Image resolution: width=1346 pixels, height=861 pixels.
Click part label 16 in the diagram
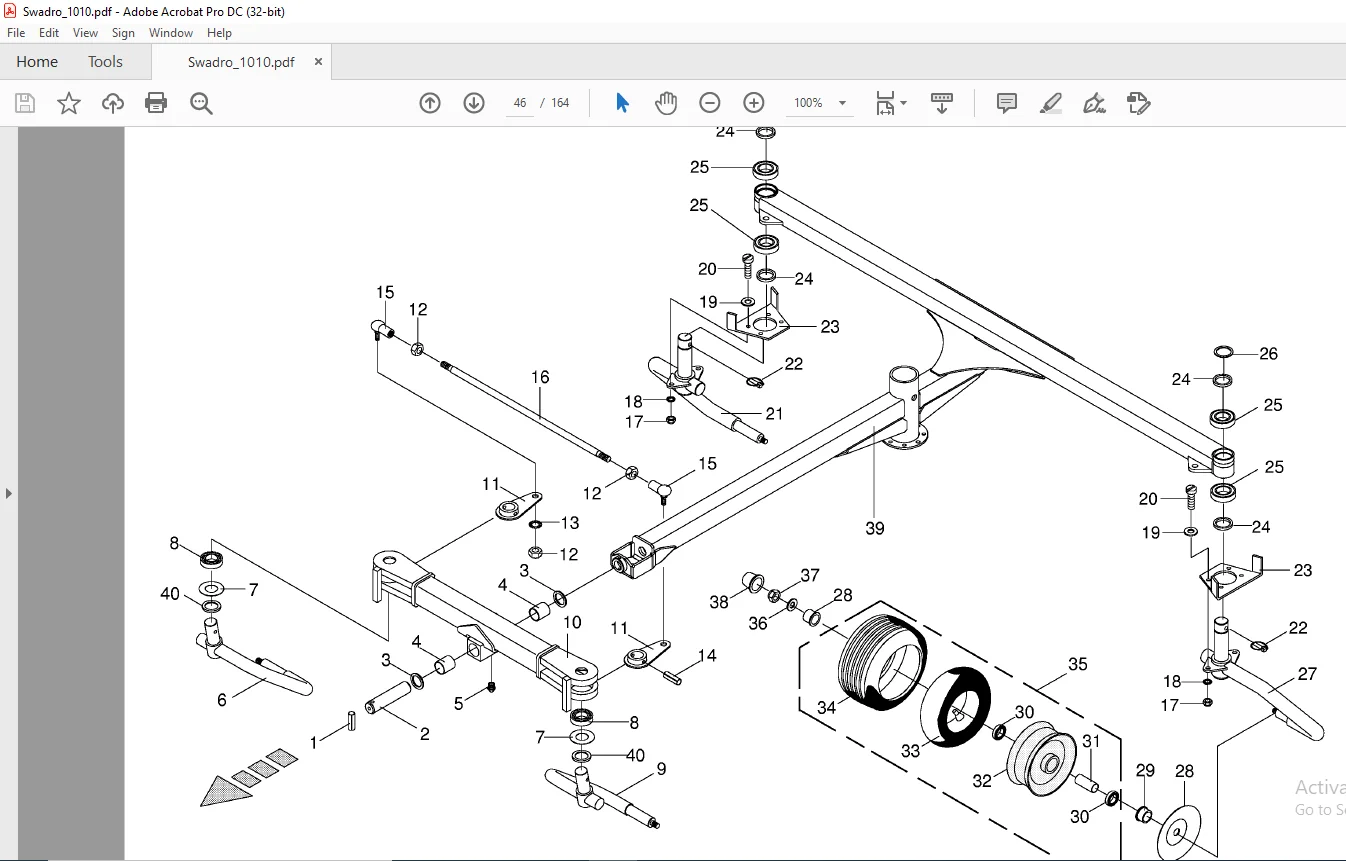pyautogui.click(x=540, y=377)
